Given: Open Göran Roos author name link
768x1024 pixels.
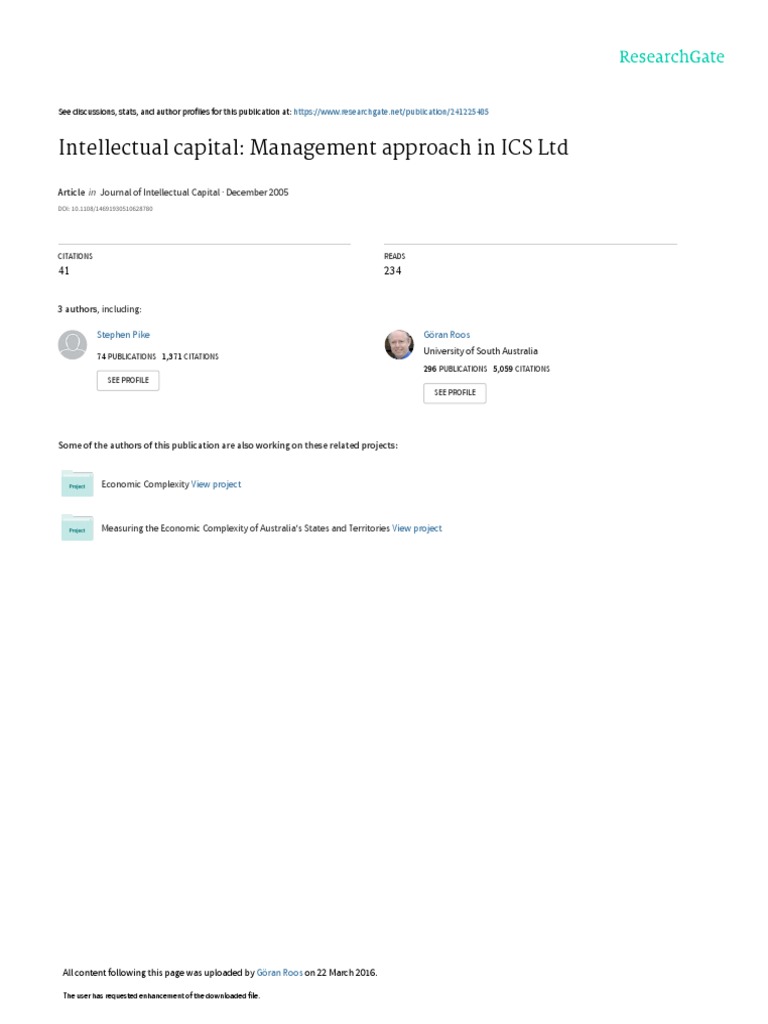Looking at the screenshot, I should (x=447, y=334).
